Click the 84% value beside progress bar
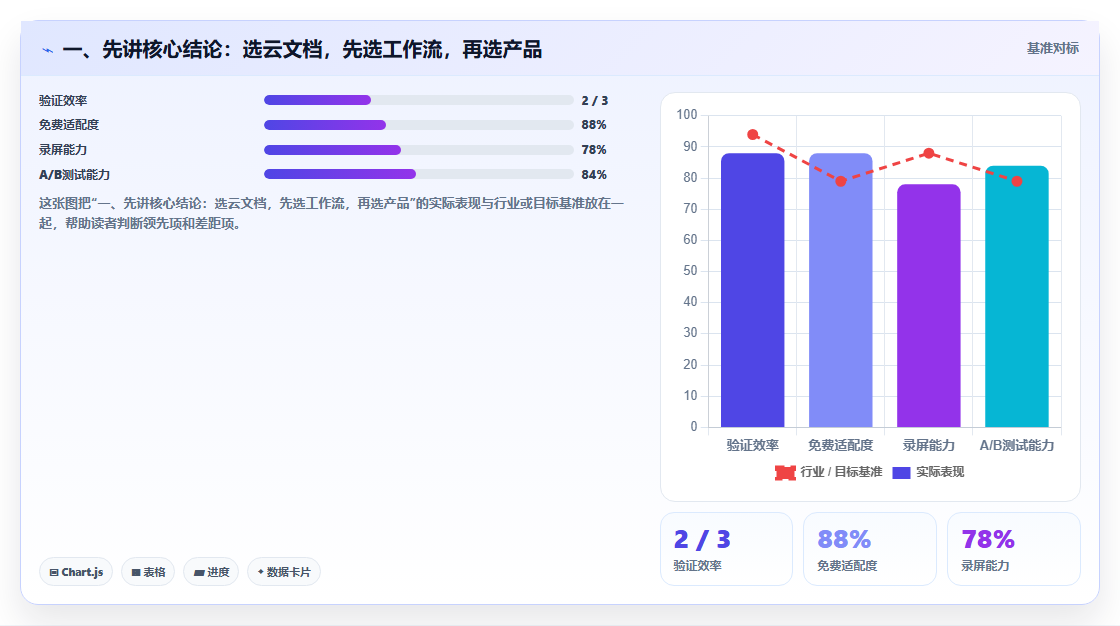Viewport: 1120px width, 626px height. point(594,175)
